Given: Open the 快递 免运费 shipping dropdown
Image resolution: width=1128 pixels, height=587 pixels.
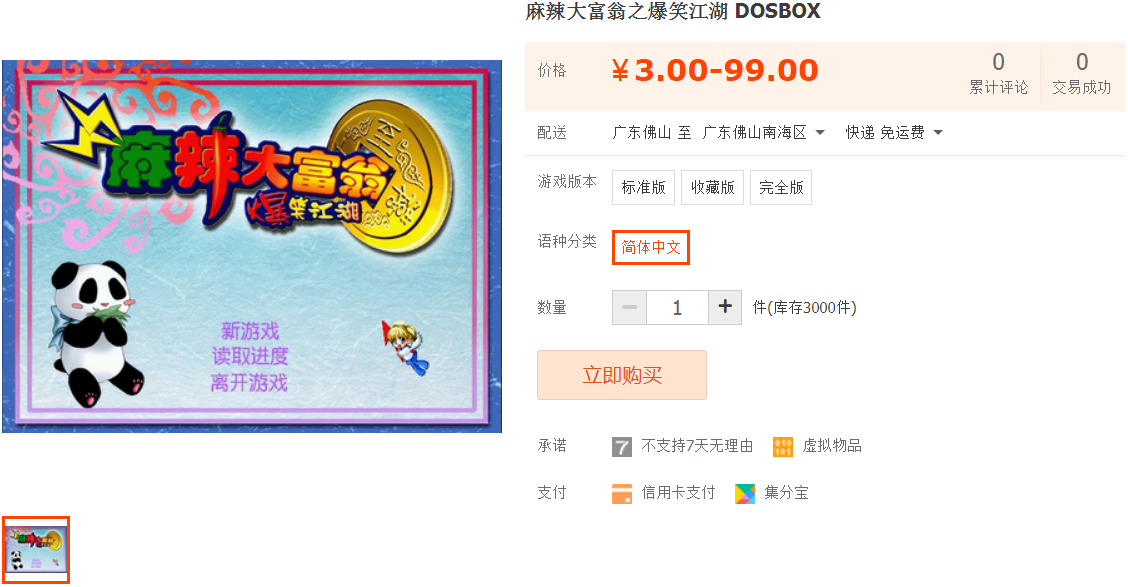Looking at the screenshot, I should click(x=893, y=132).
